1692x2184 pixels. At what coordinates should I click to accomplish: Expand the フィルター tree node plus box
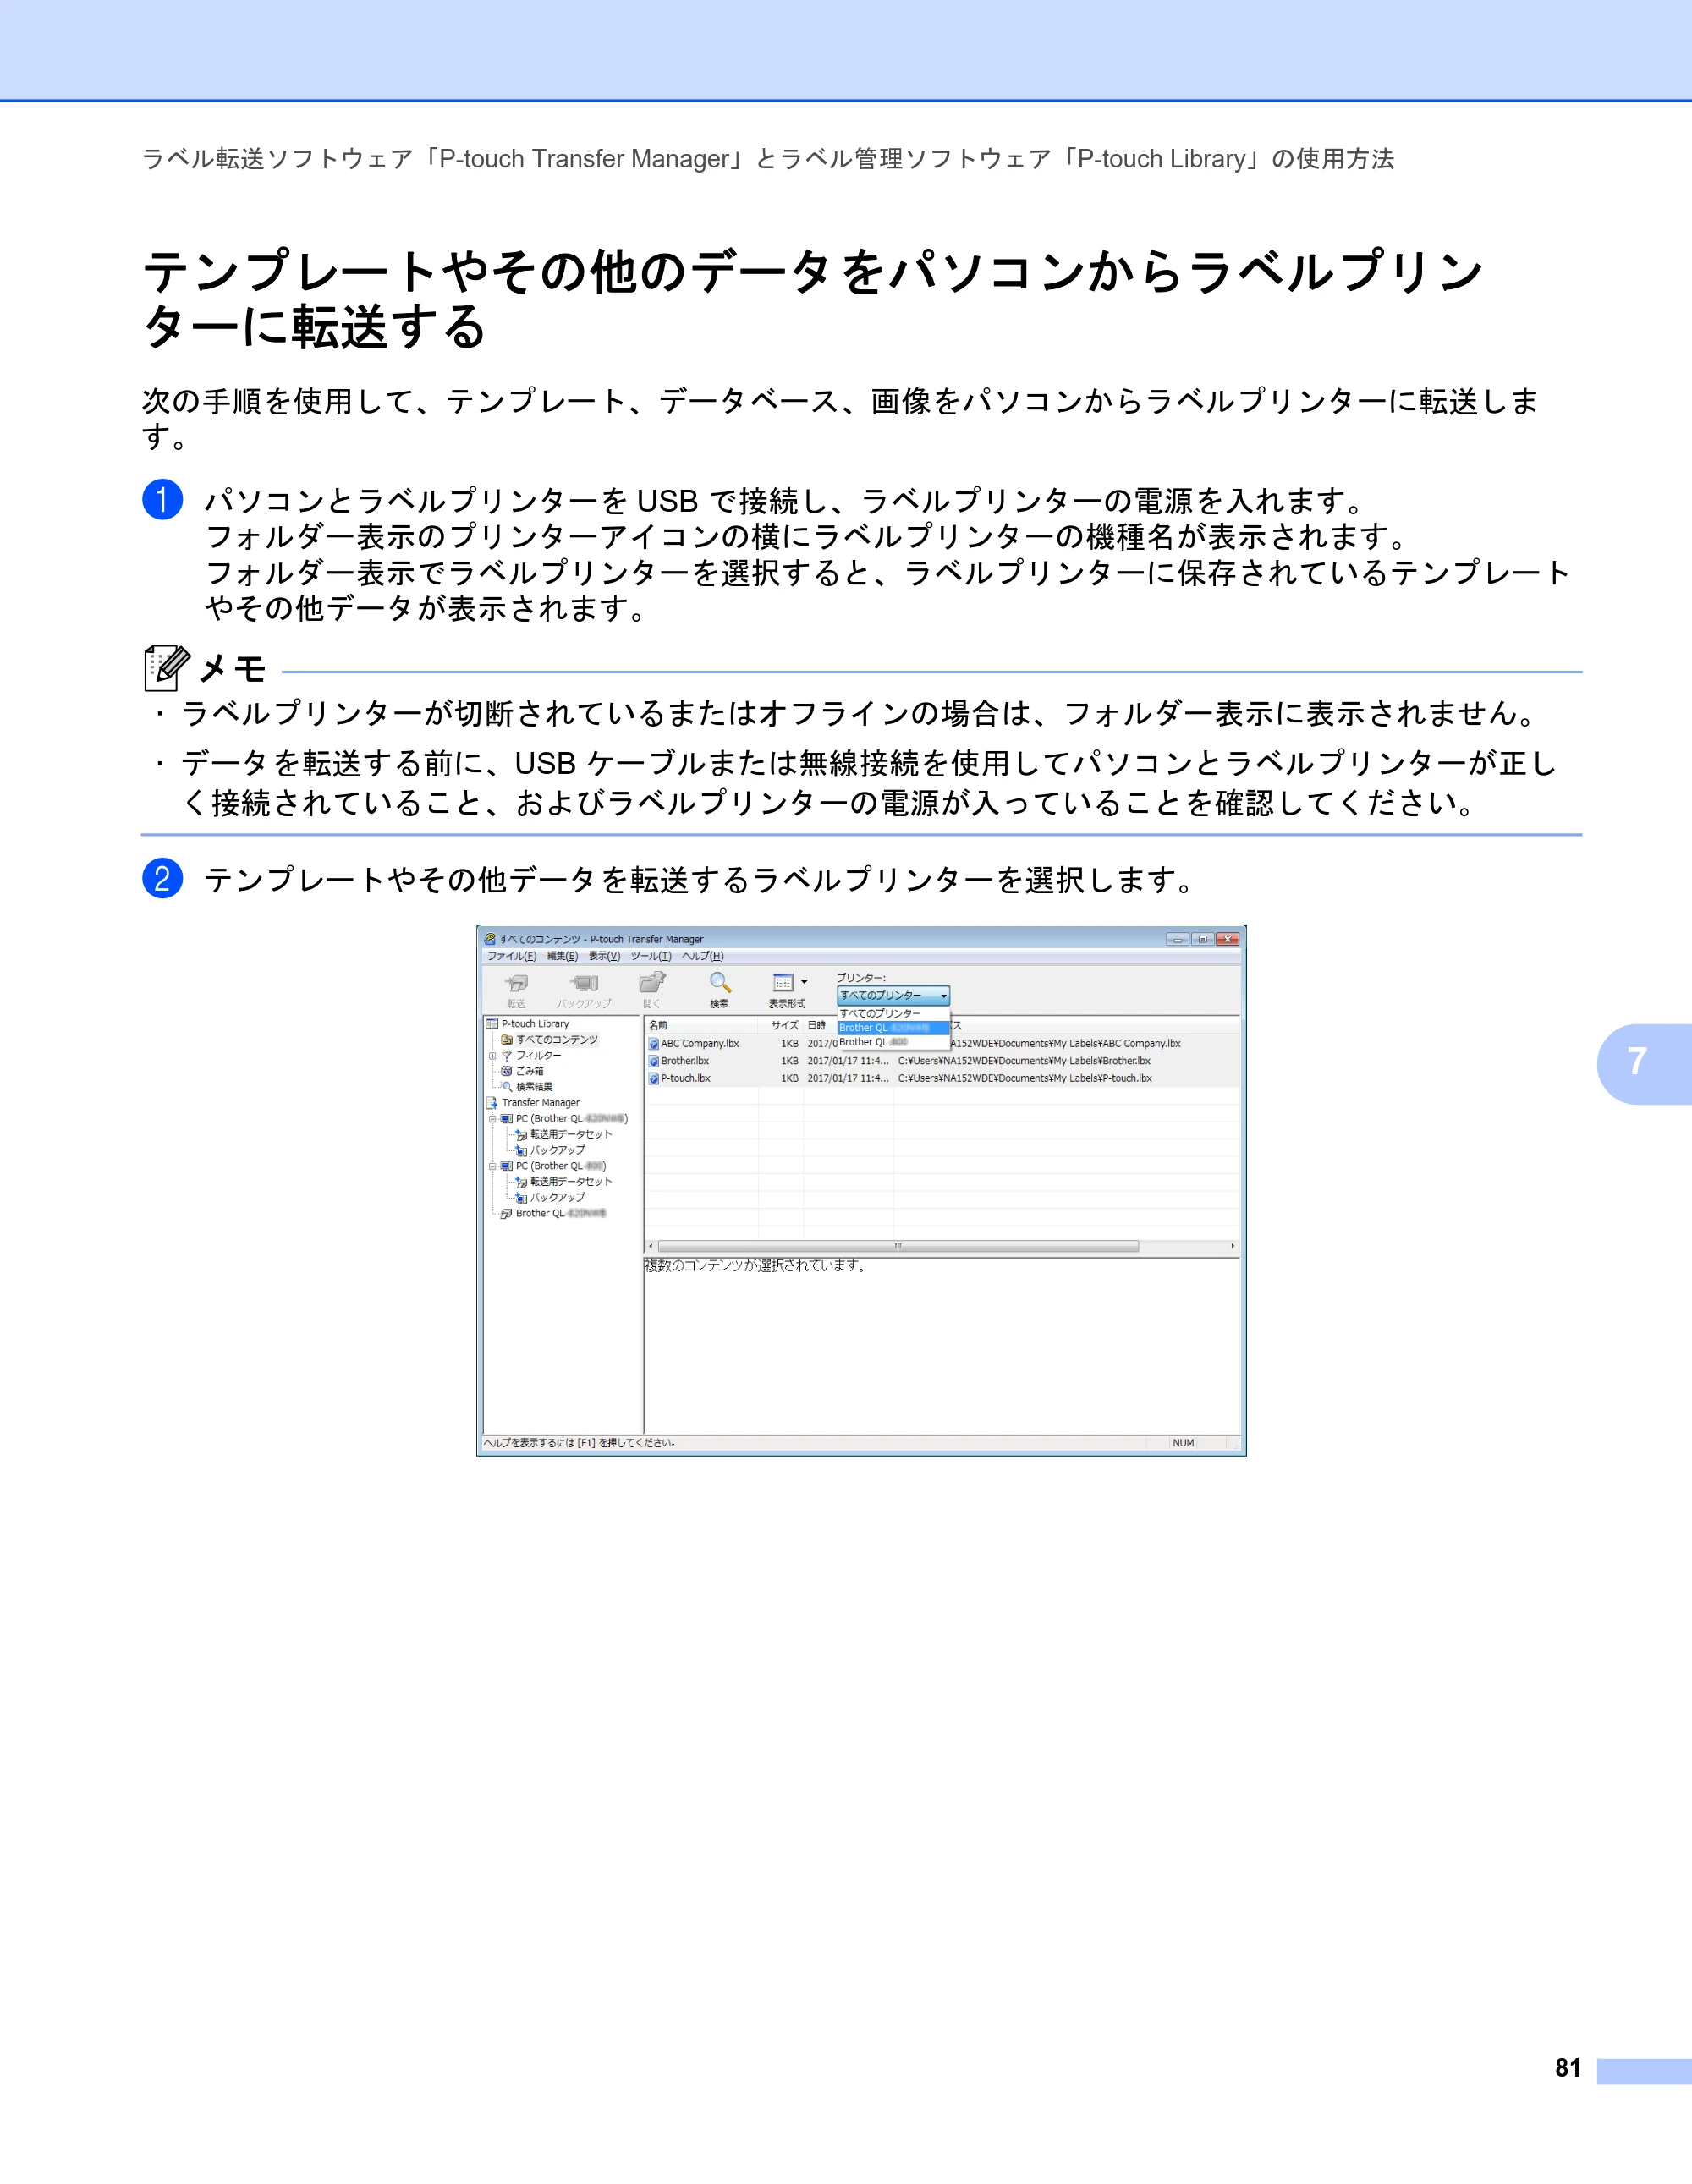click(x=492, y=1056)
